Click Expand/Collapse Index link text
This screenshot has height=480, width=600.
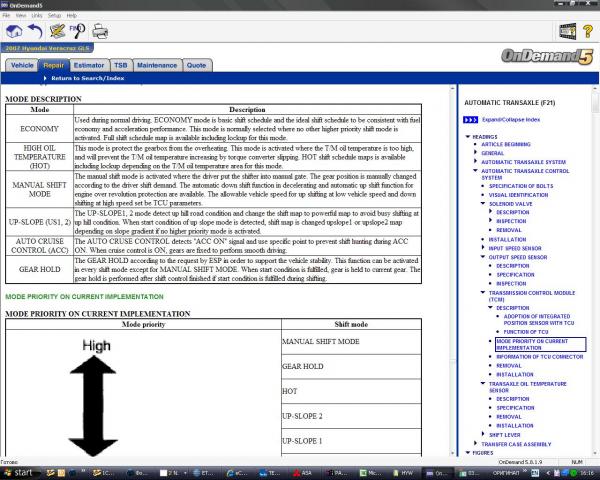click(511, 120)
